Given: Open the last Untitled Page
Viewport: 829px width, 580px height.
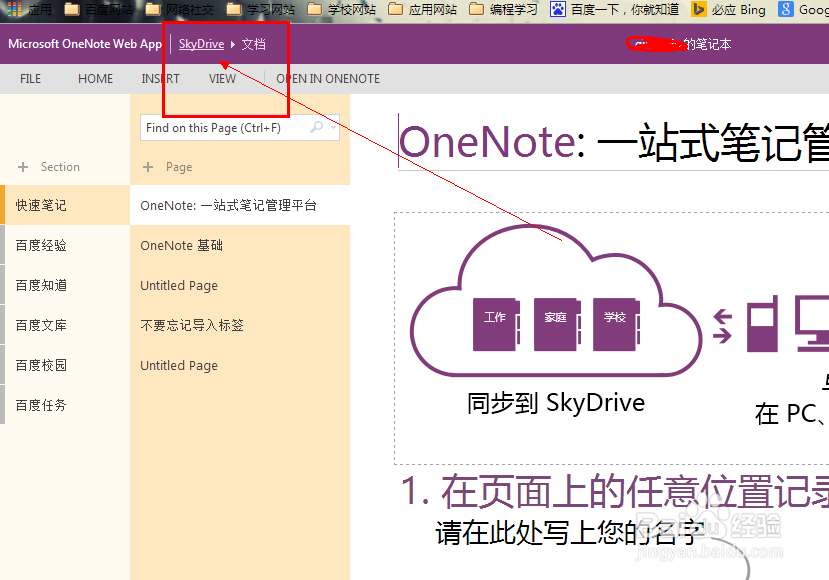Looking at the screenshot, I should 240,365.
